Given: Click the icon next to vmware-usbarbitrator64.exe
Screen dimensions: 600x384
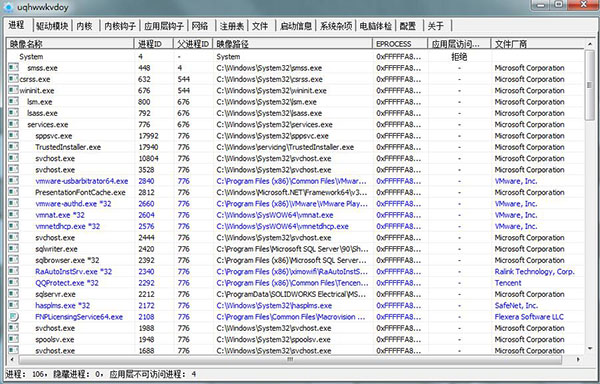Looking at the screenshot, I should coord(13,181).
